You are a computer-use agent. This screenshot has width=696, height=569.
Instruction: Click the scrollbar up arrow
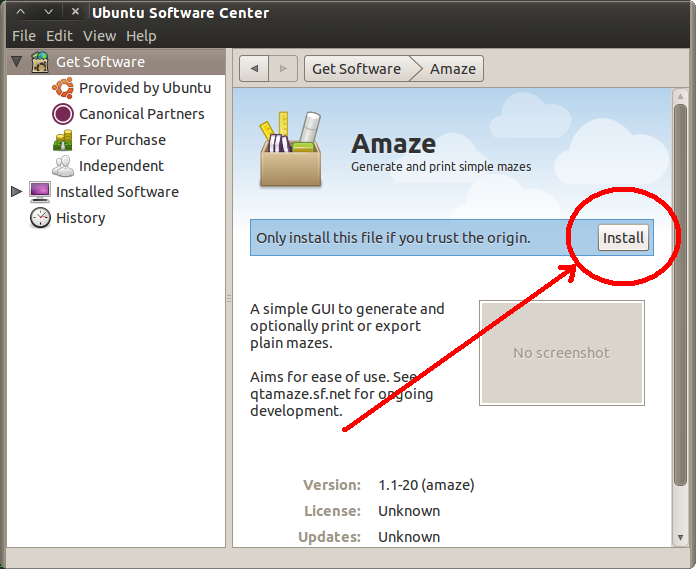coord(680,96)
